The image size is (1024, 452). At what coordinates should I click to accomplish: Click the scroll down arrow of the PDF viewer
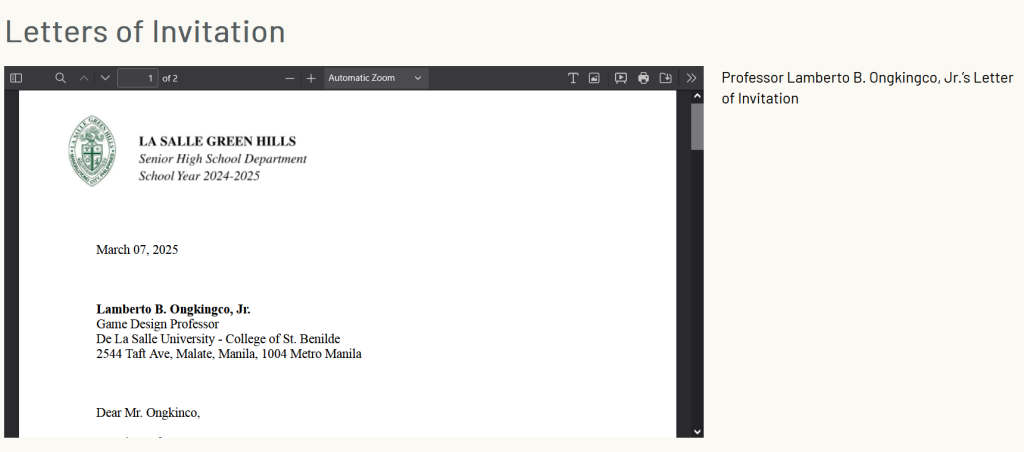tap(697, 431)
